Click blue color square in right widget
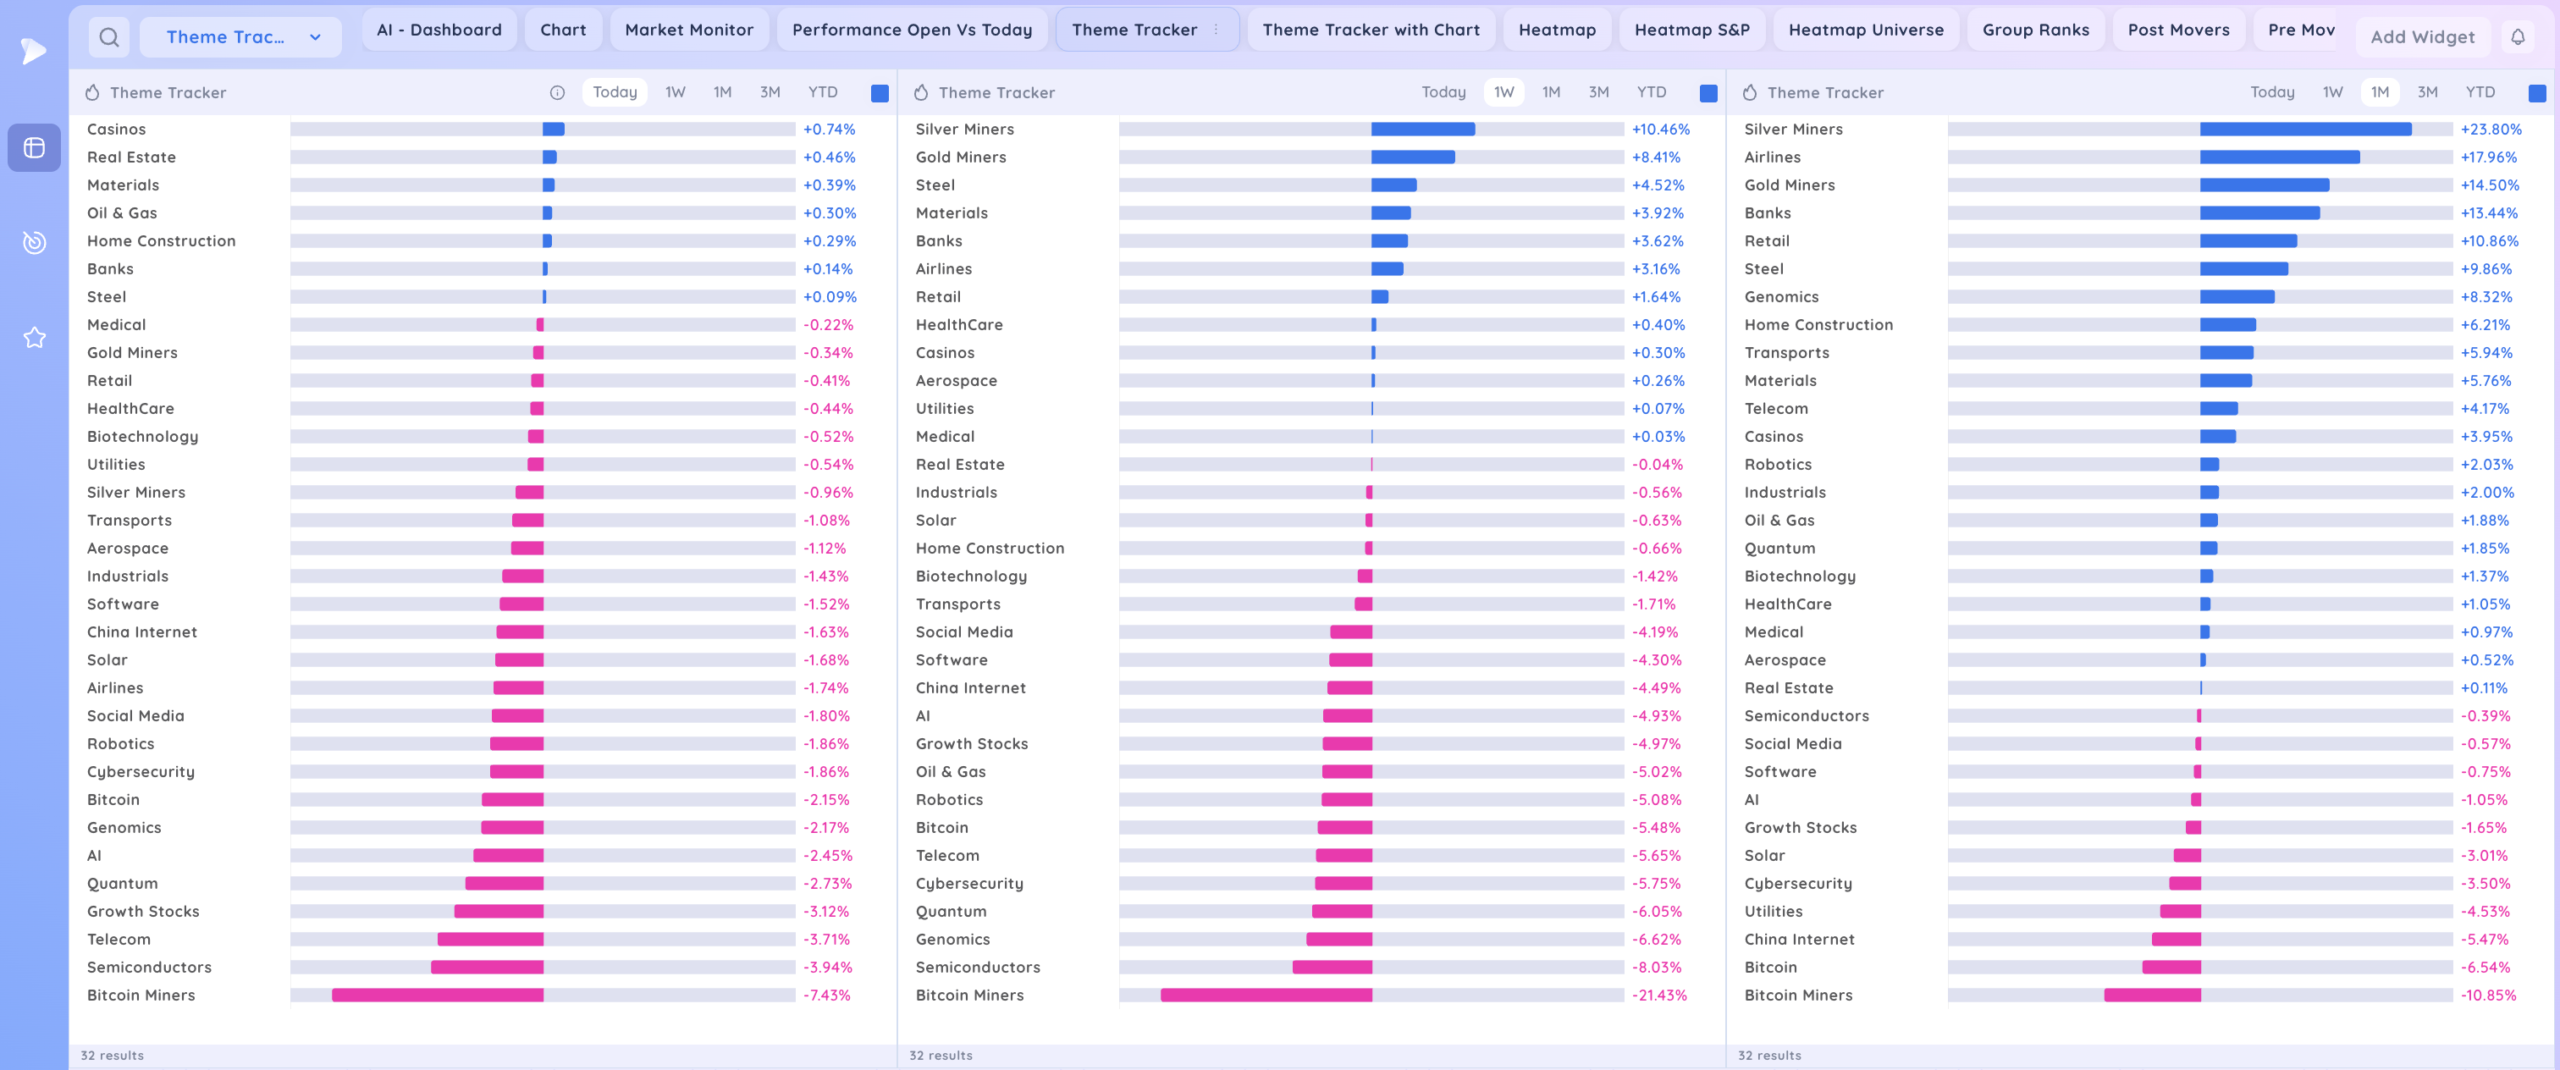 pos(2537,93)
